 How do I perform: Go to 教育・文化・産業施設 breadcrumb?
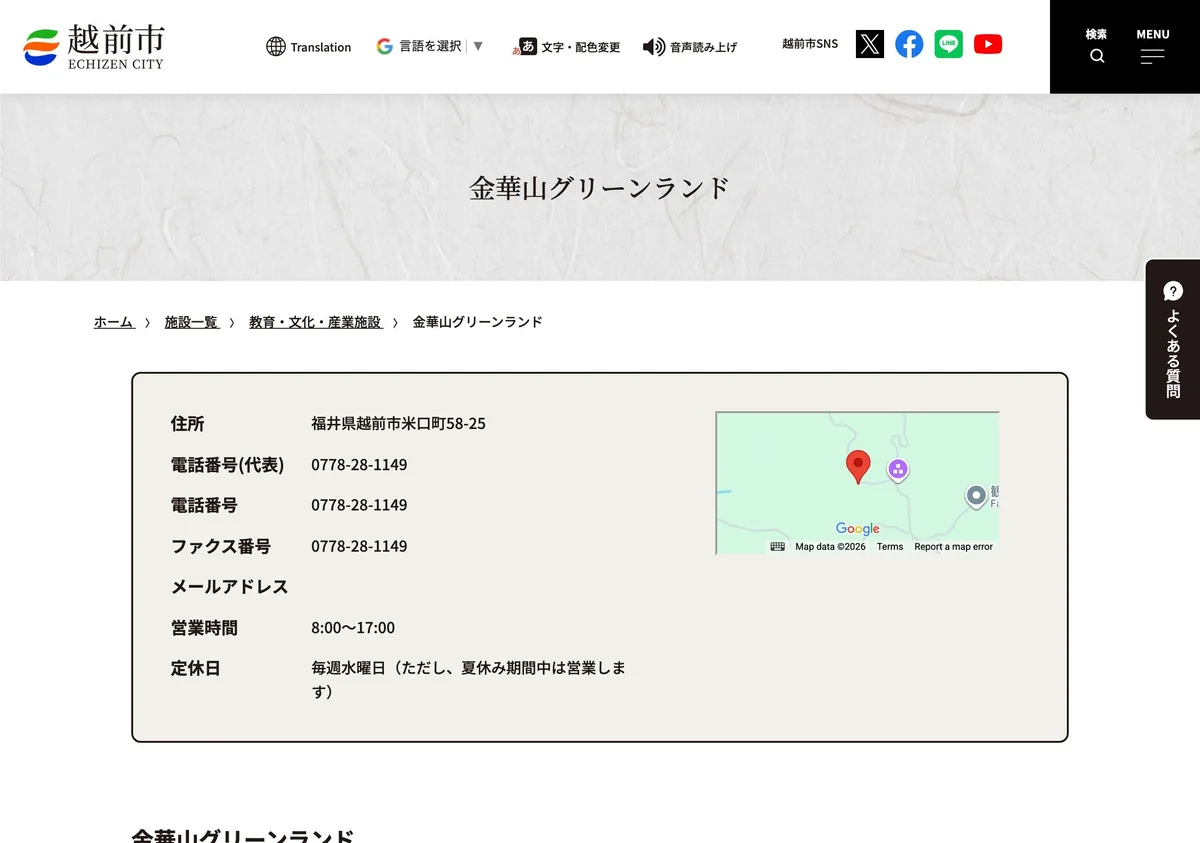(315, 322)
